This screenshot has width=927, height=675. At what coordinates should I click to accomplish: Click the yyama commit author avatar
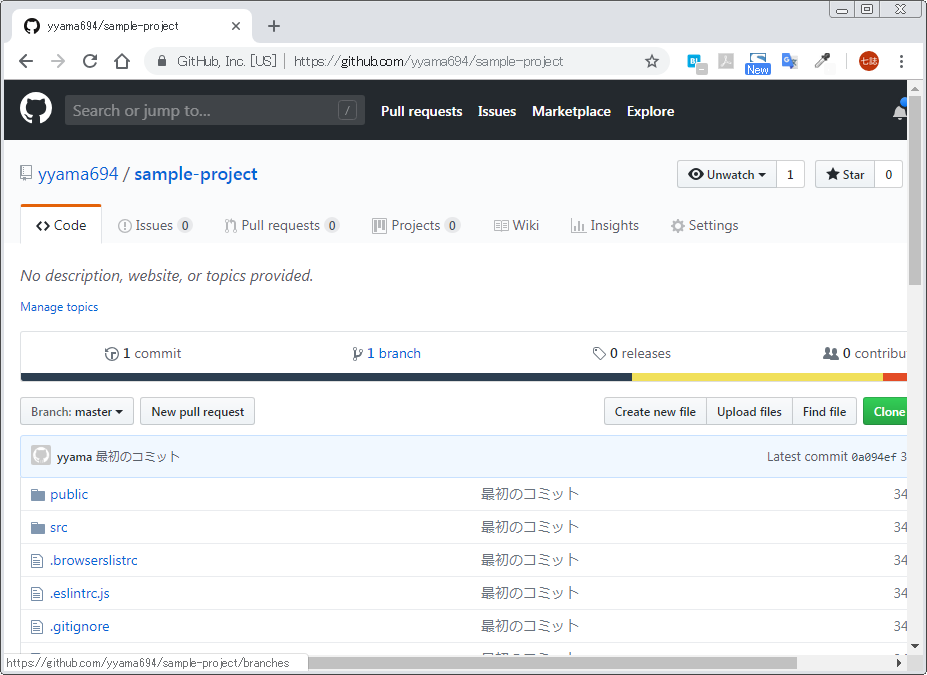point(41,456)
